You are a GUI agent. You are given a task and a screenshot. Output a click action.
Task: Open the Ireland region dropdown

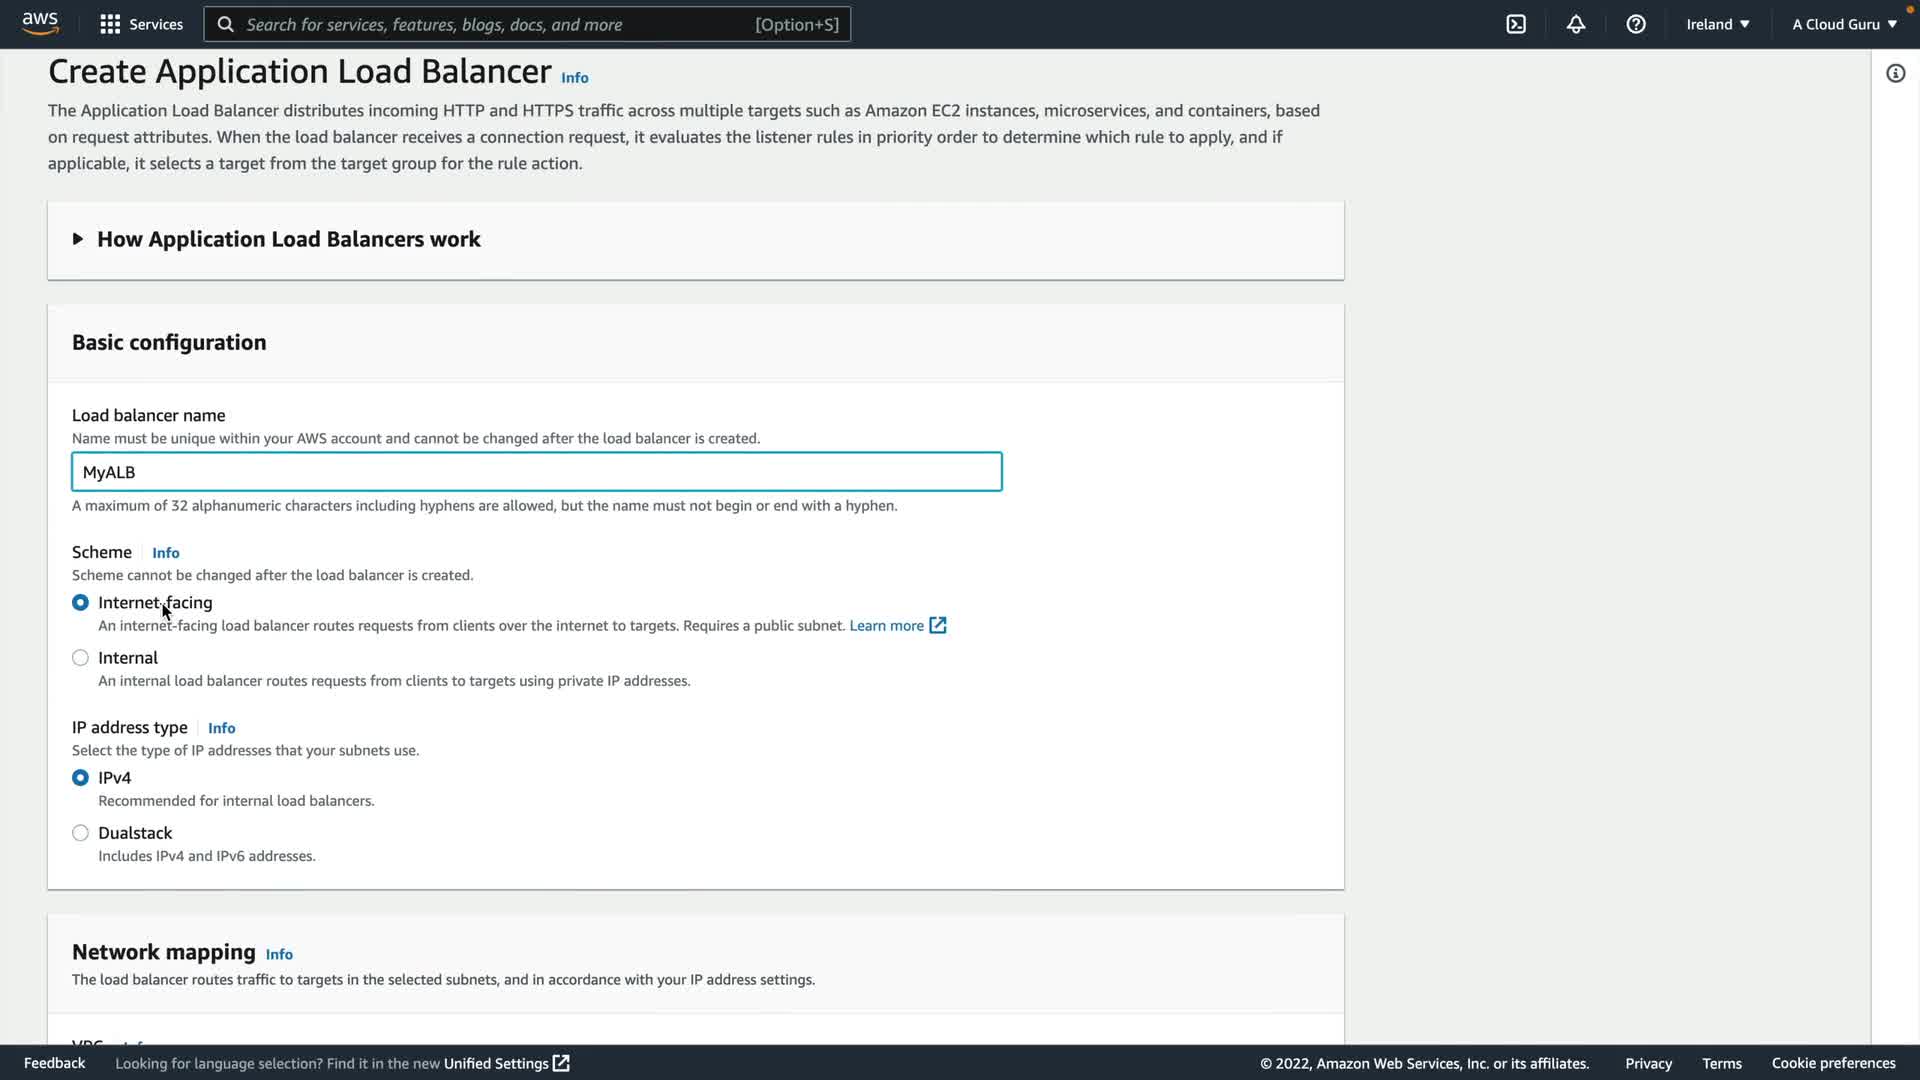[x=1717, y=24]
